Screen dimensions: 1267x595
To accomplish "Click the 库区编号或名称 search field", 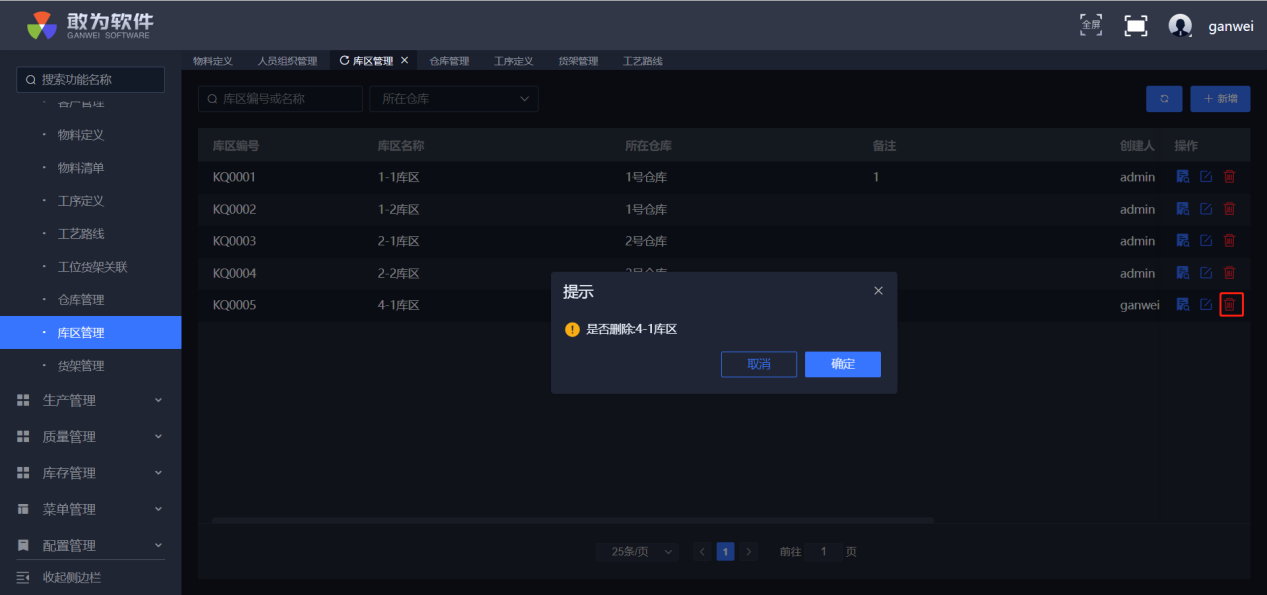I will click(x=280, y=99).
